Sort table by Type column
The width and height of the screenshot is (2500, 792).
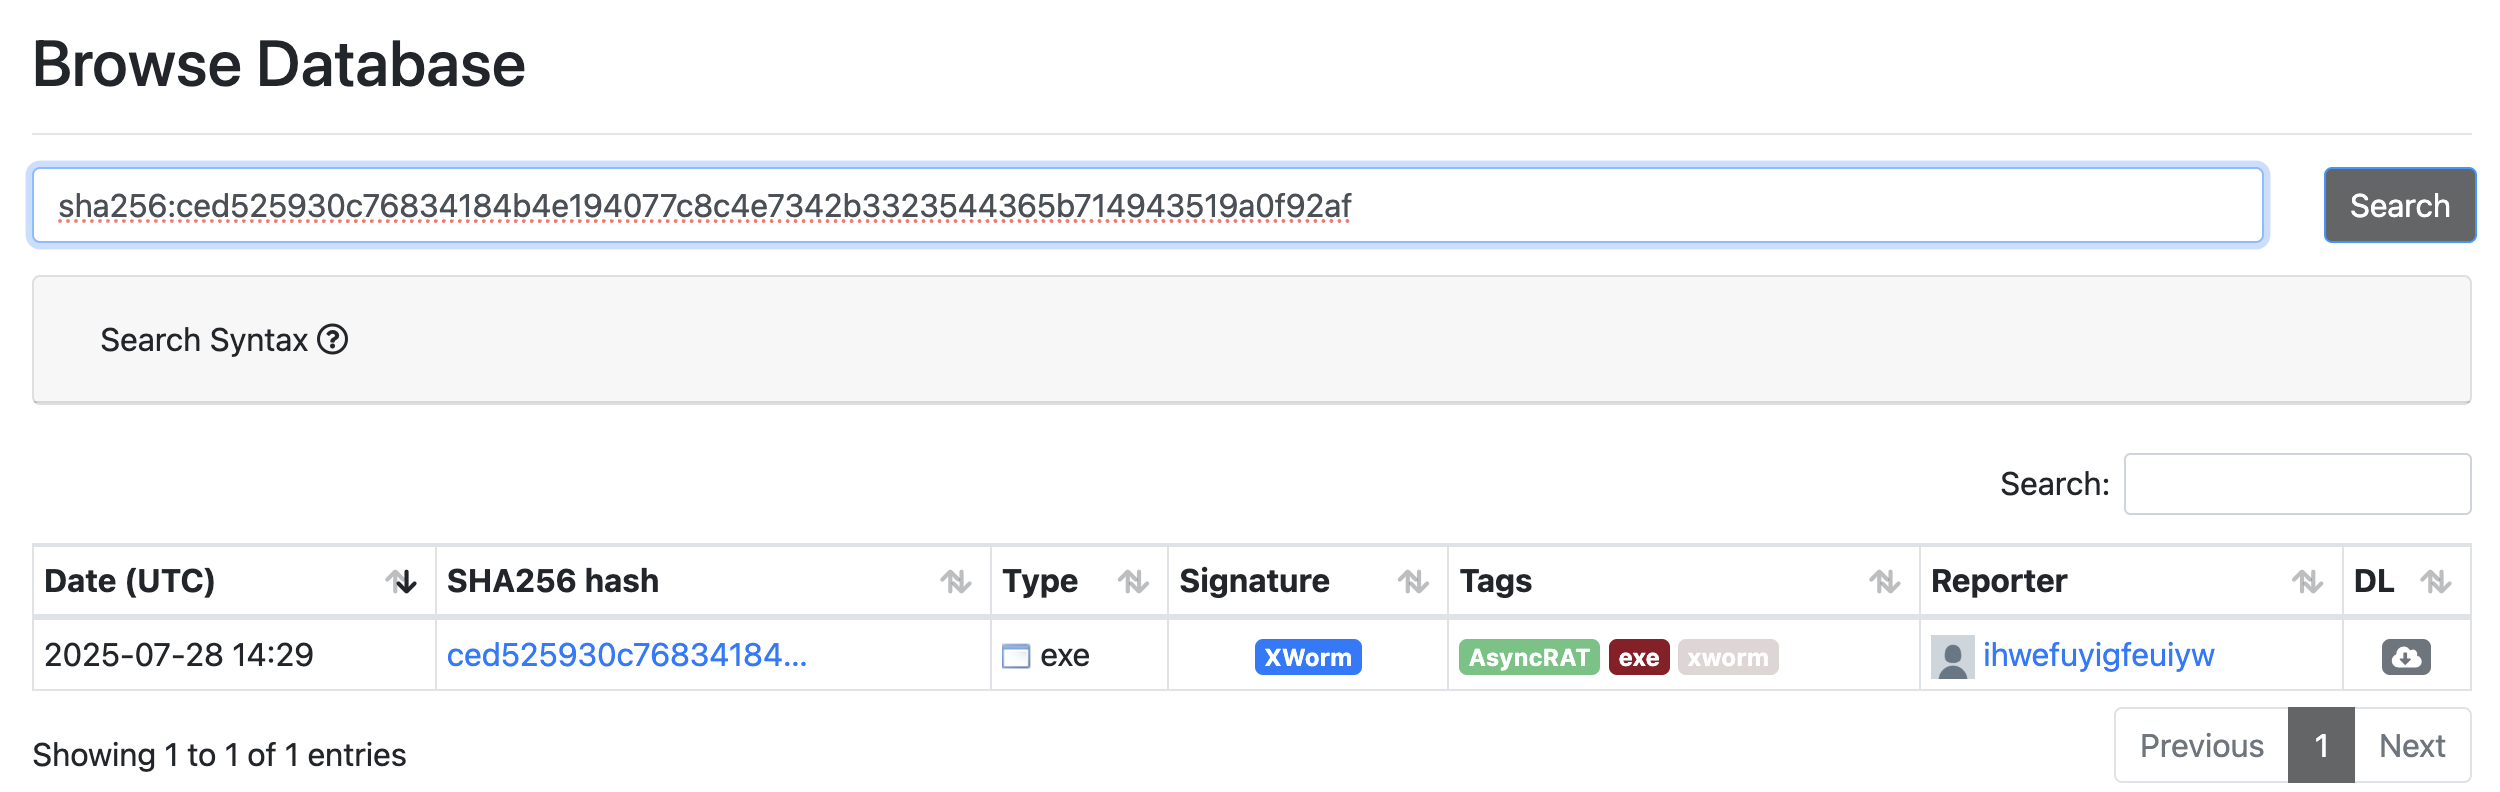tap(1133, 581)
